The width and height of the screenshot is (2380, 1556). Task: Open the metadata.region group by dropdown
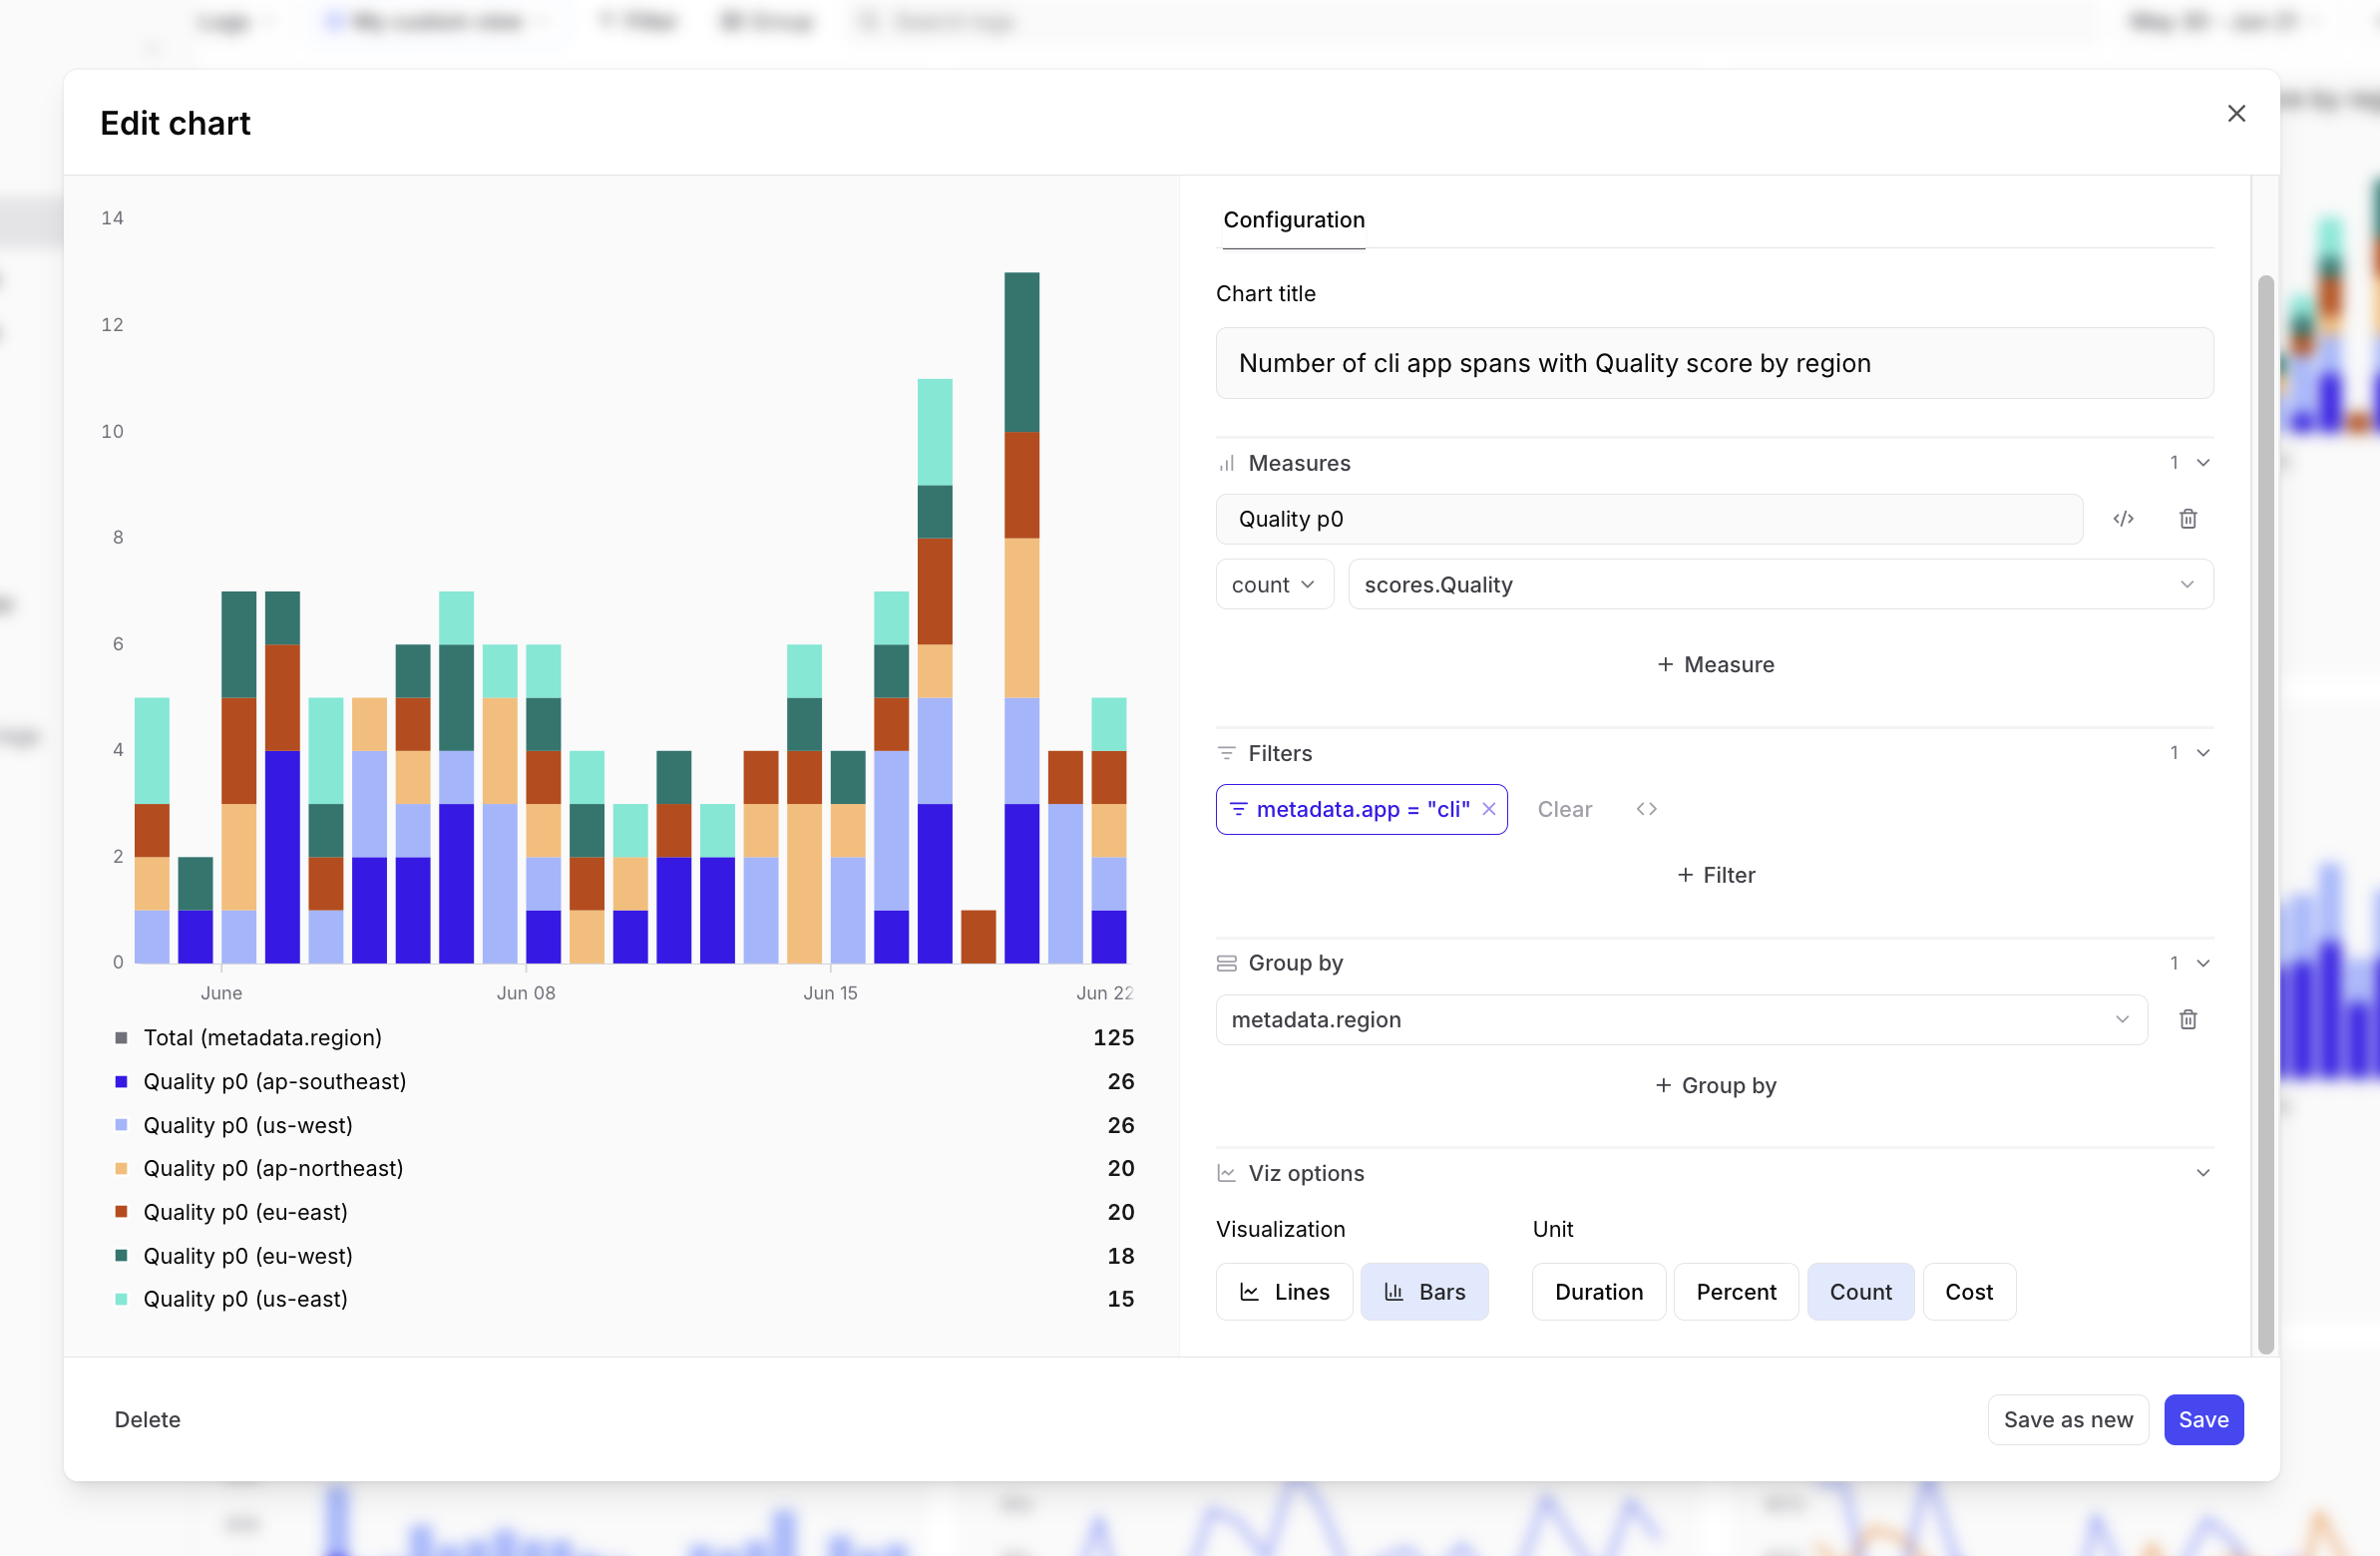pos(1680,1019)
